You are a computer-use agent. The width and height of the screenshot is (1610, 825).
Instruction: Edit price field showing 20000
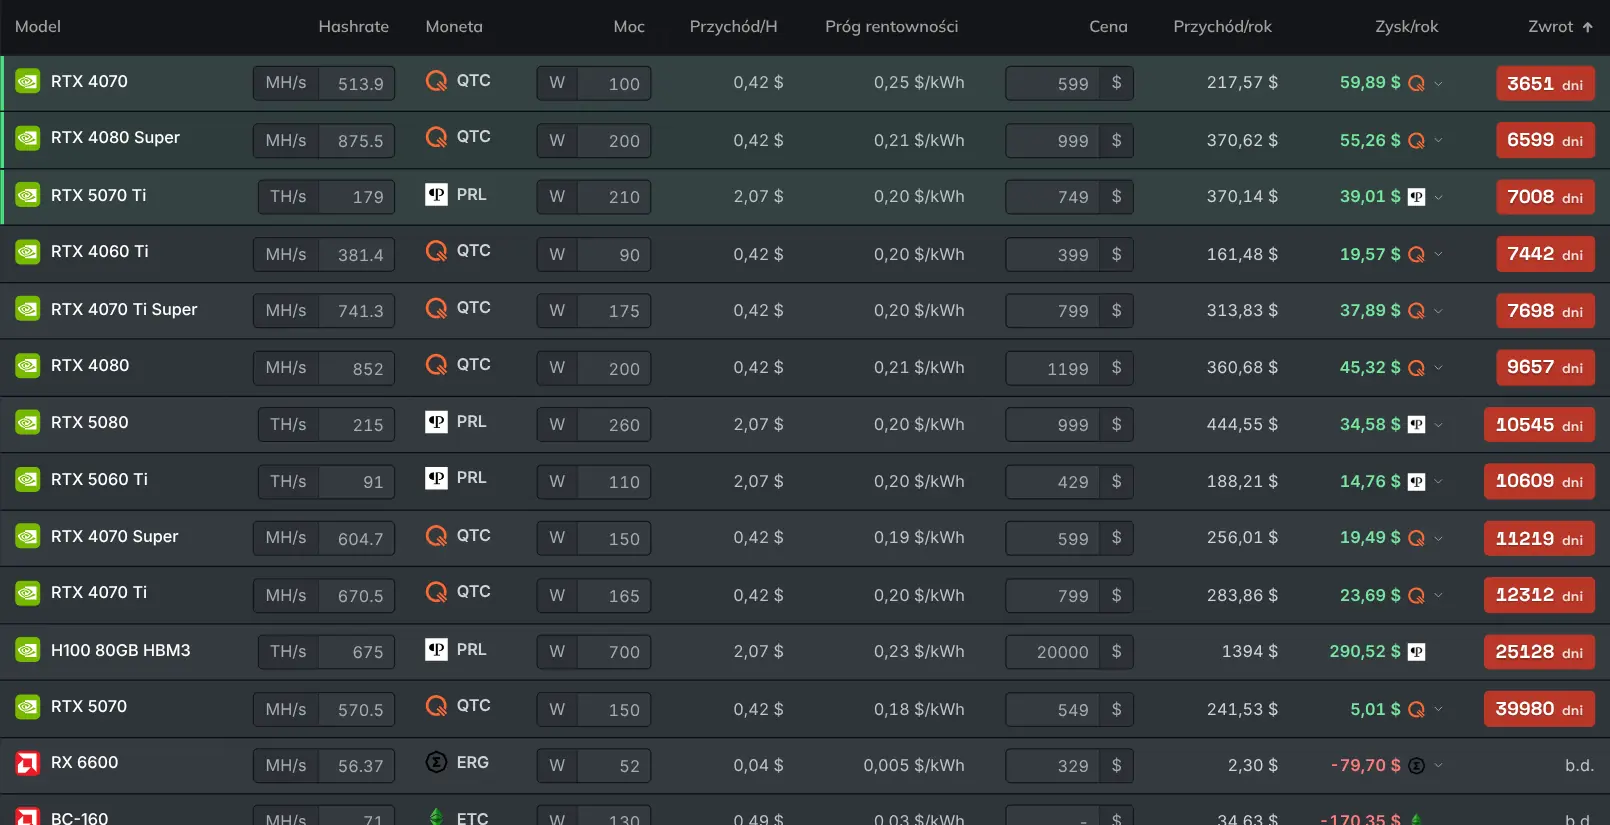(1053, 652)
